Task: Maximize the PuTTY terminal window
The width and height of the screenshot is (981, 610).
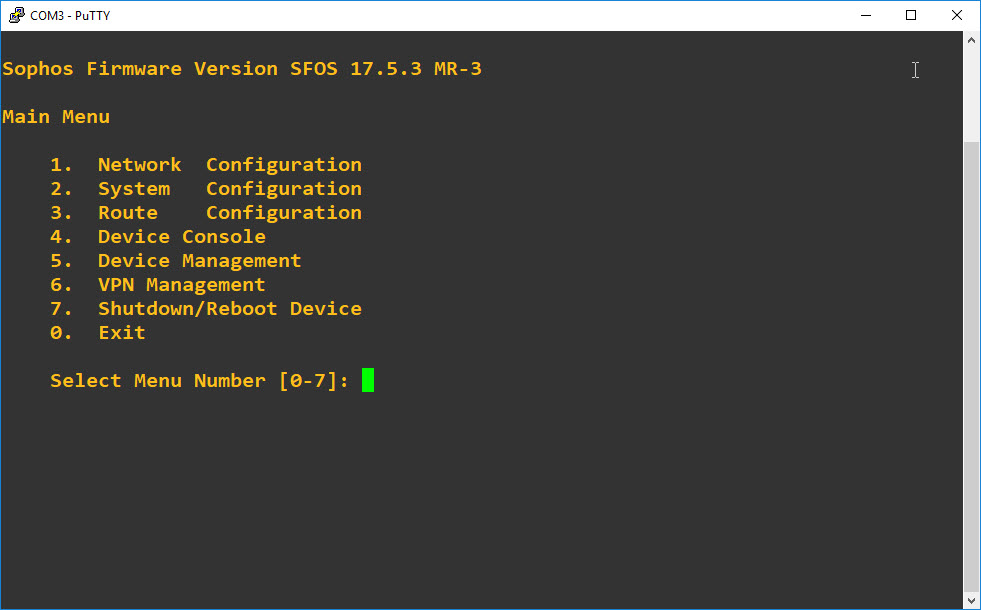Action: [x=911, y=15]
